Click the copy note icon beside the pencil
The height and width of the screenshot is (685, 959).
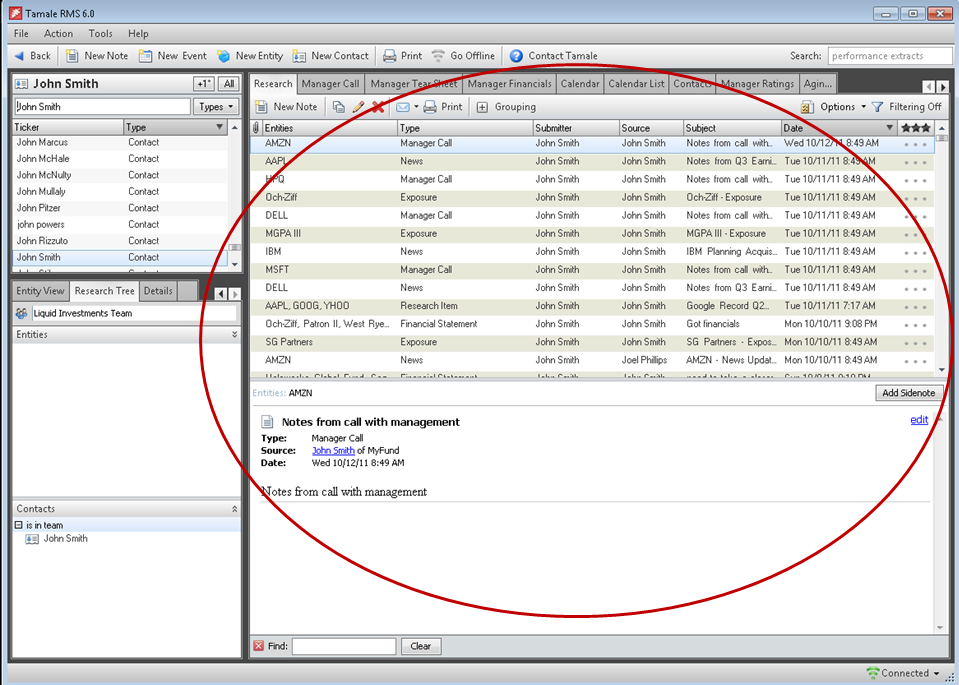coord(338,107)
